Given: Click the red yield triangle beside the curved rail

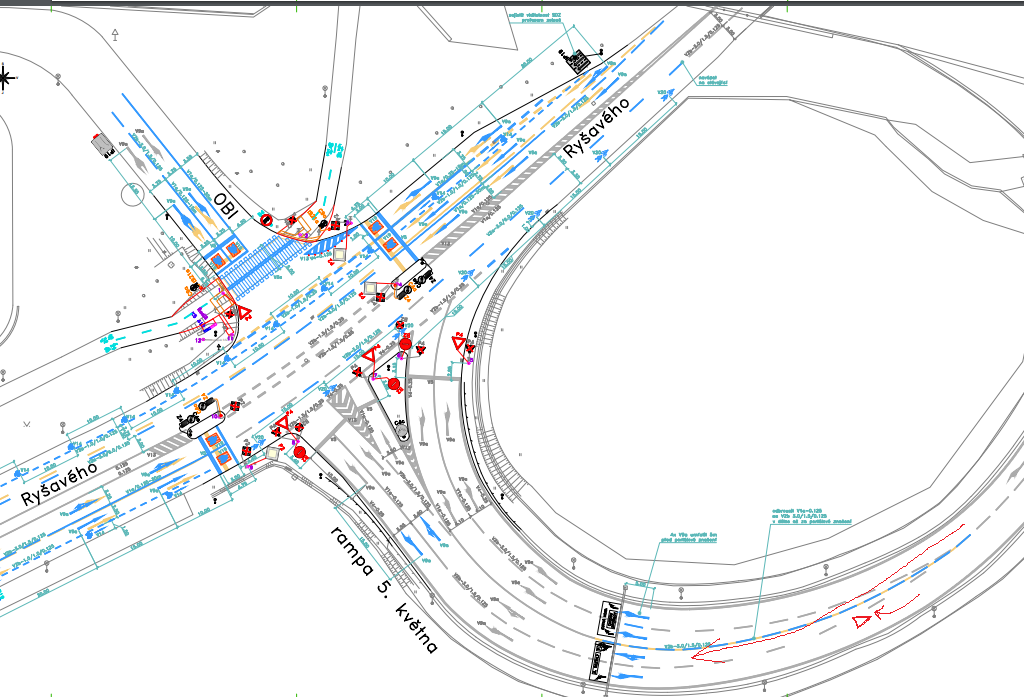Looking at the screenshot, I should (459, 343).
